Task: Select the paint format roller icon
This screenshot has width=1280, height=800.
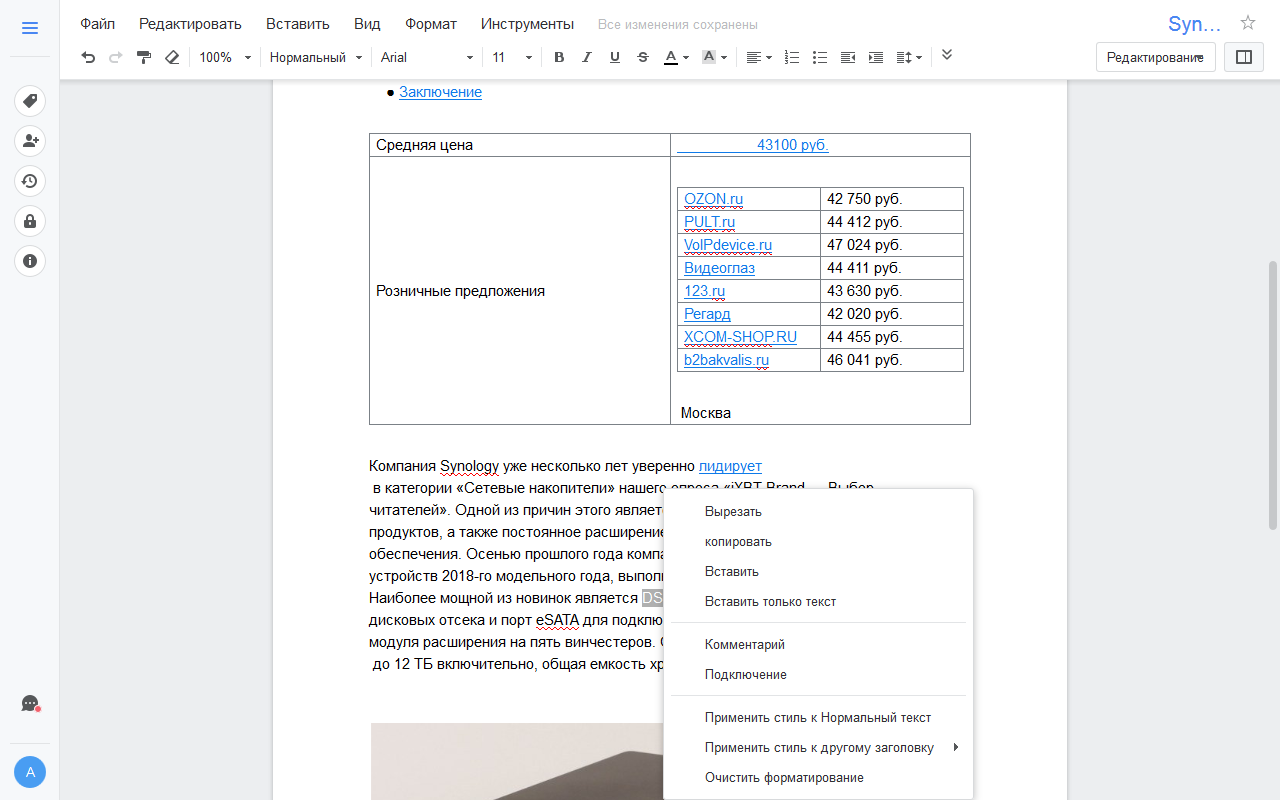Action: [144, 58]
